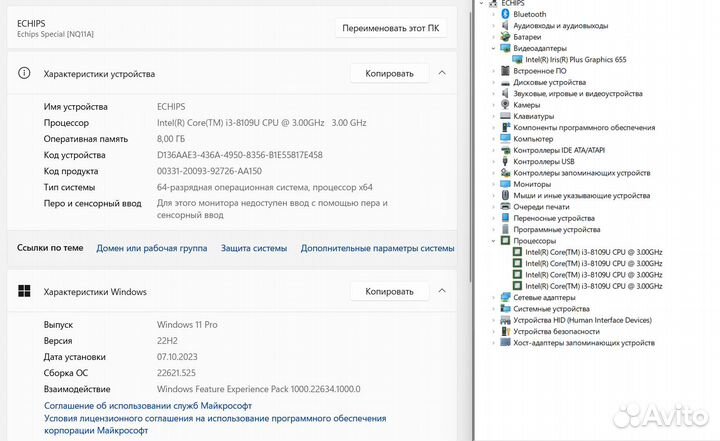Click the icon next to Переносные устройства
The width and height of the screenshot is (720, 441).
506,218
